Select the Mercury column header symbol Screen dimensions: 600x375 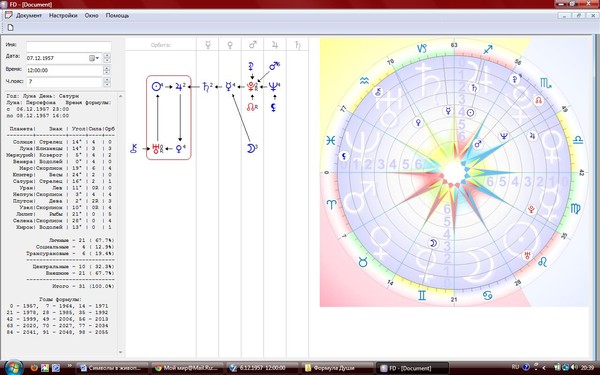pos(208,45)
